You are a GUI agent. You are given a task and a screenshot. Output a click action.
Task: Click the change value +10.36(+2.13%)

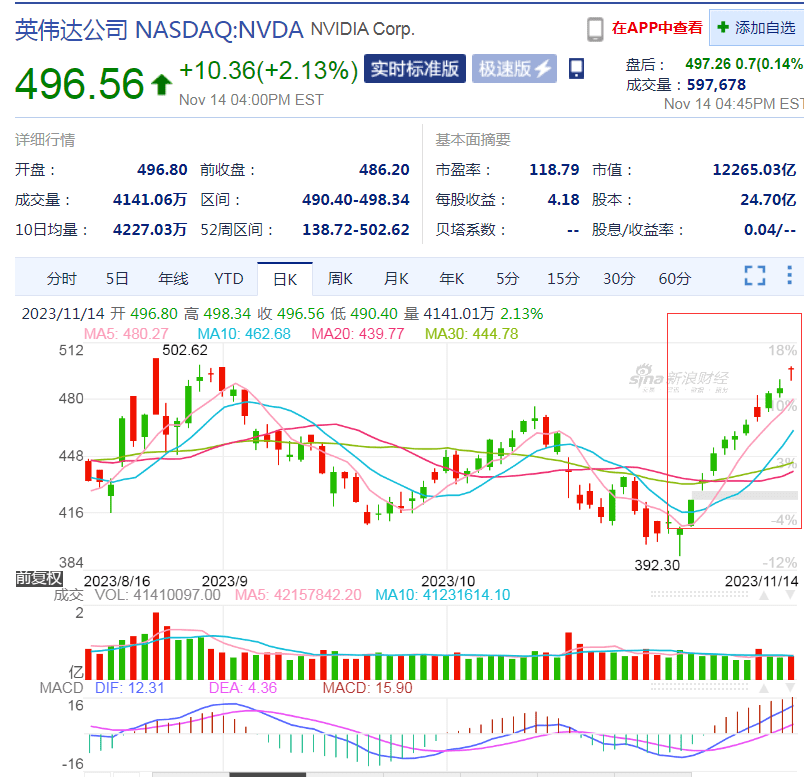point(269,70)
